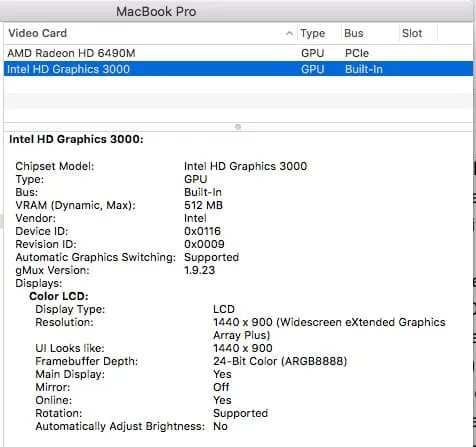Image resolution: width=476 pixels, height=447 pixels.
Task: Click the Color LCD: heading
Action: [x=59, y=296]
